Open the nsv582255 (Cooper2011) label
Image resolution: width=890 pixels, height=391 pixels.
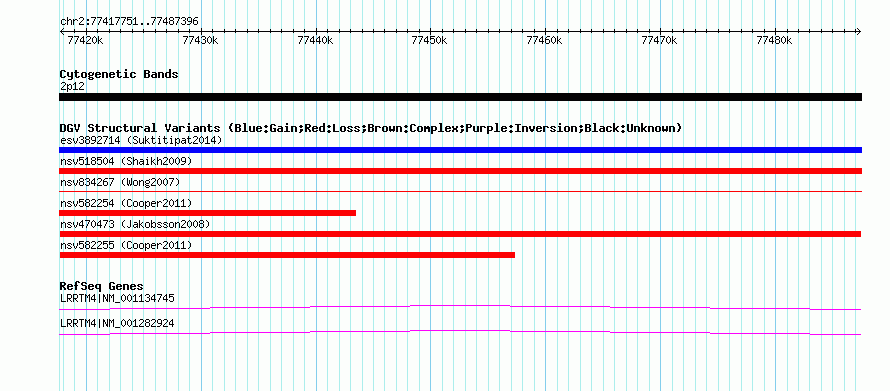[x=126, y=245]
